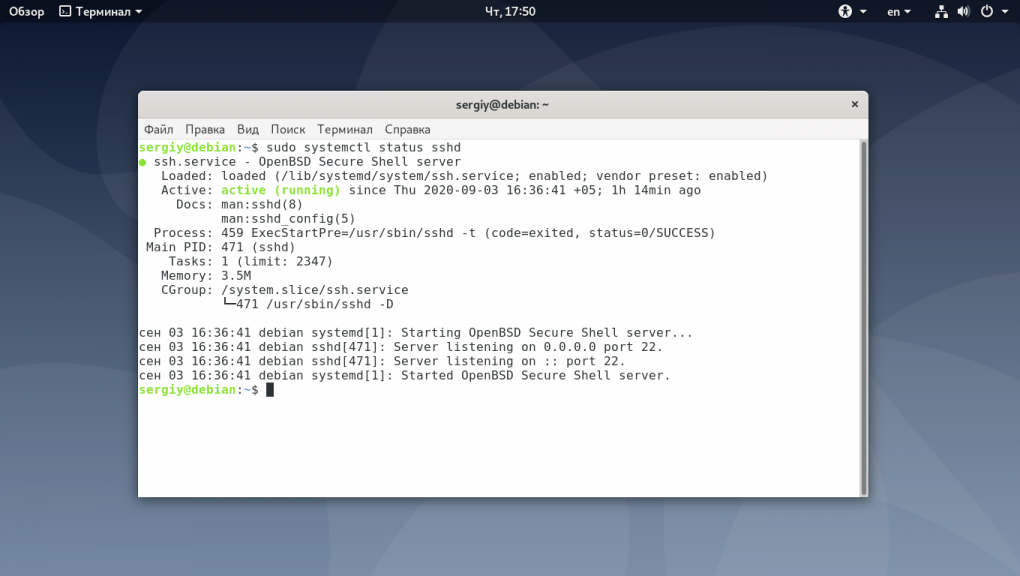Open the Поиск menu
This screenshot has height=576, width=1020.
pos(288,130)
